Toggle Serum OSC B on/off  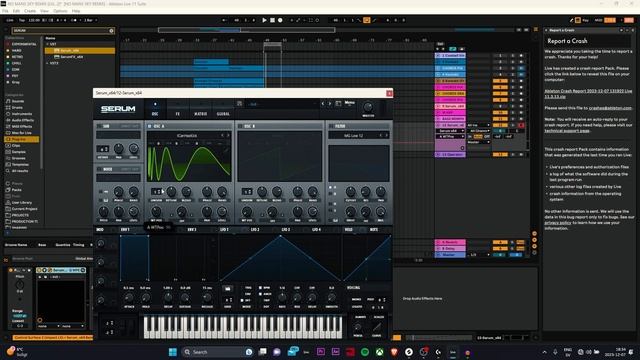(x=240, y=126)
